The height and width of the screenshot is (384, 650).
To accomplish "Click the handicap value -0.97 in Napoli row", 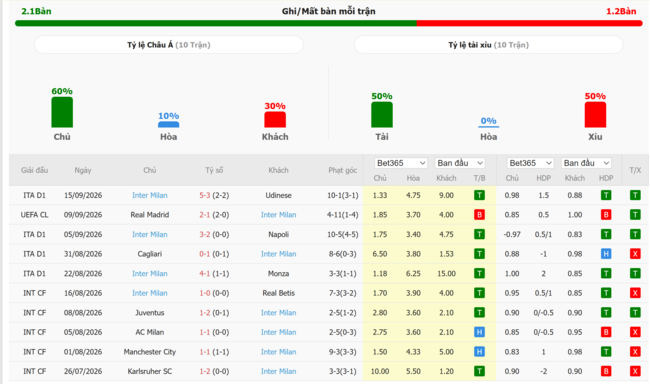I will pos(512,234).
